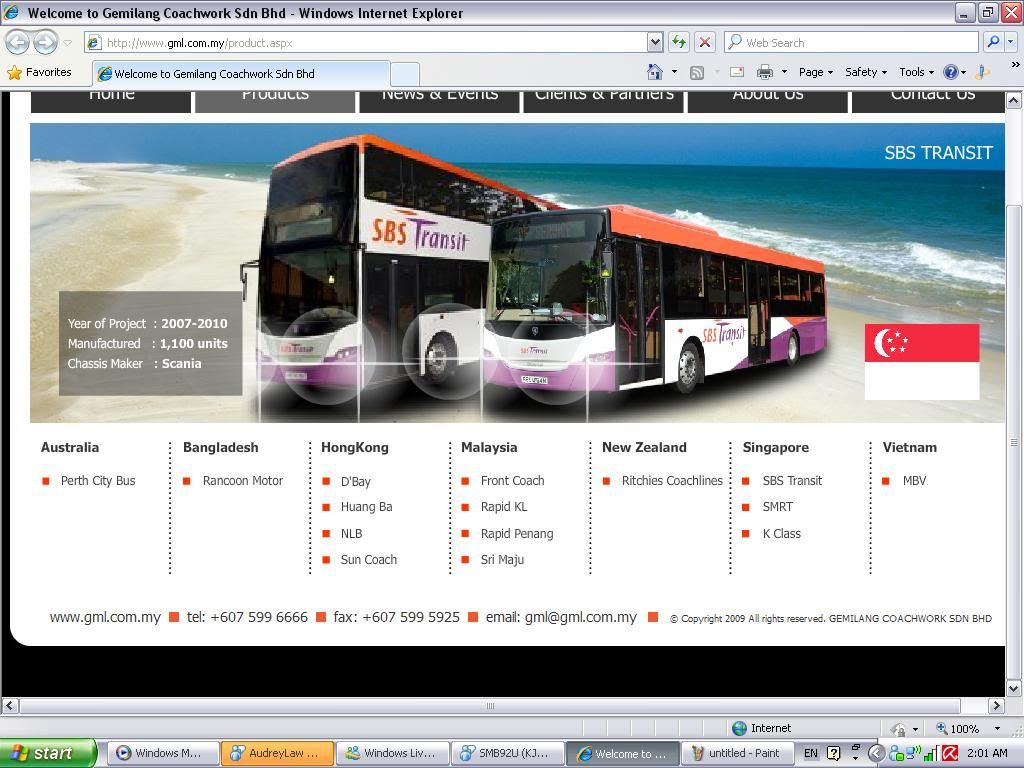
Task: Stop loading with the red X icon
Action: pyautogui.click(x=705, y=42)
